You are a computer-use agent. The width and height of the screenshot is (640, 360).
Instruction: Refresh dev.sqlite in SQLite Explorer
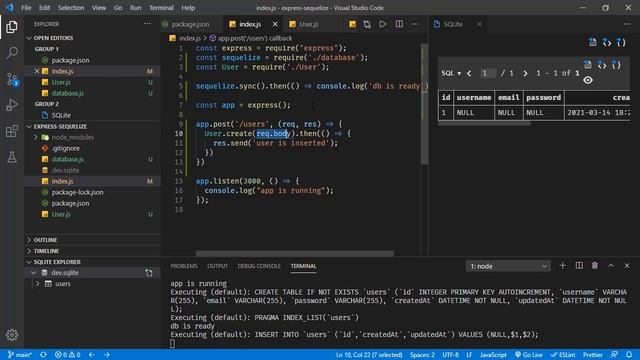(x=149, y=273)
